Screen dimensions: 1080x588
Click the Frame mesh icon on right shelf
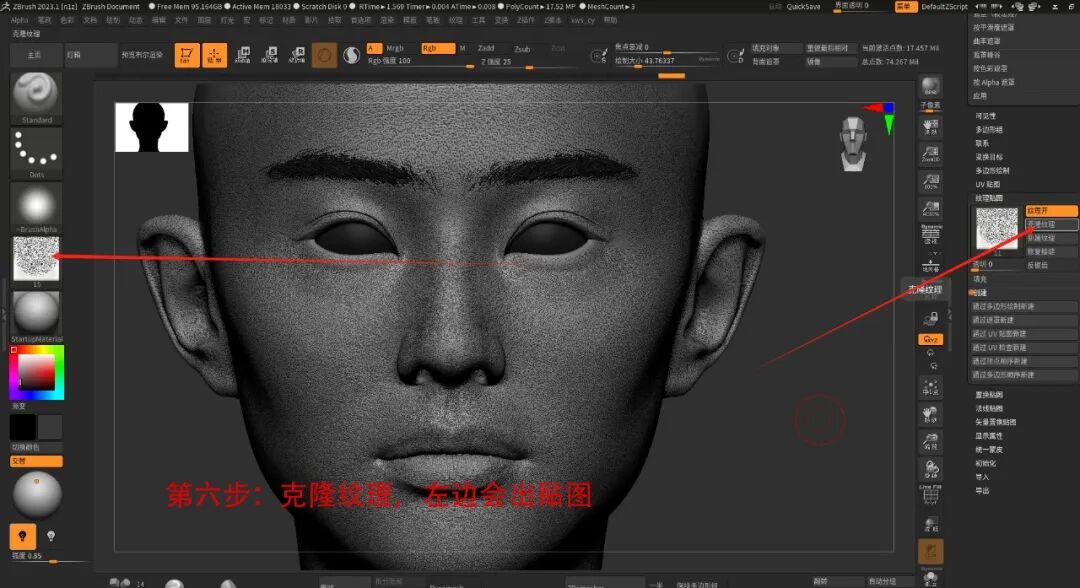tap(929, 388)
